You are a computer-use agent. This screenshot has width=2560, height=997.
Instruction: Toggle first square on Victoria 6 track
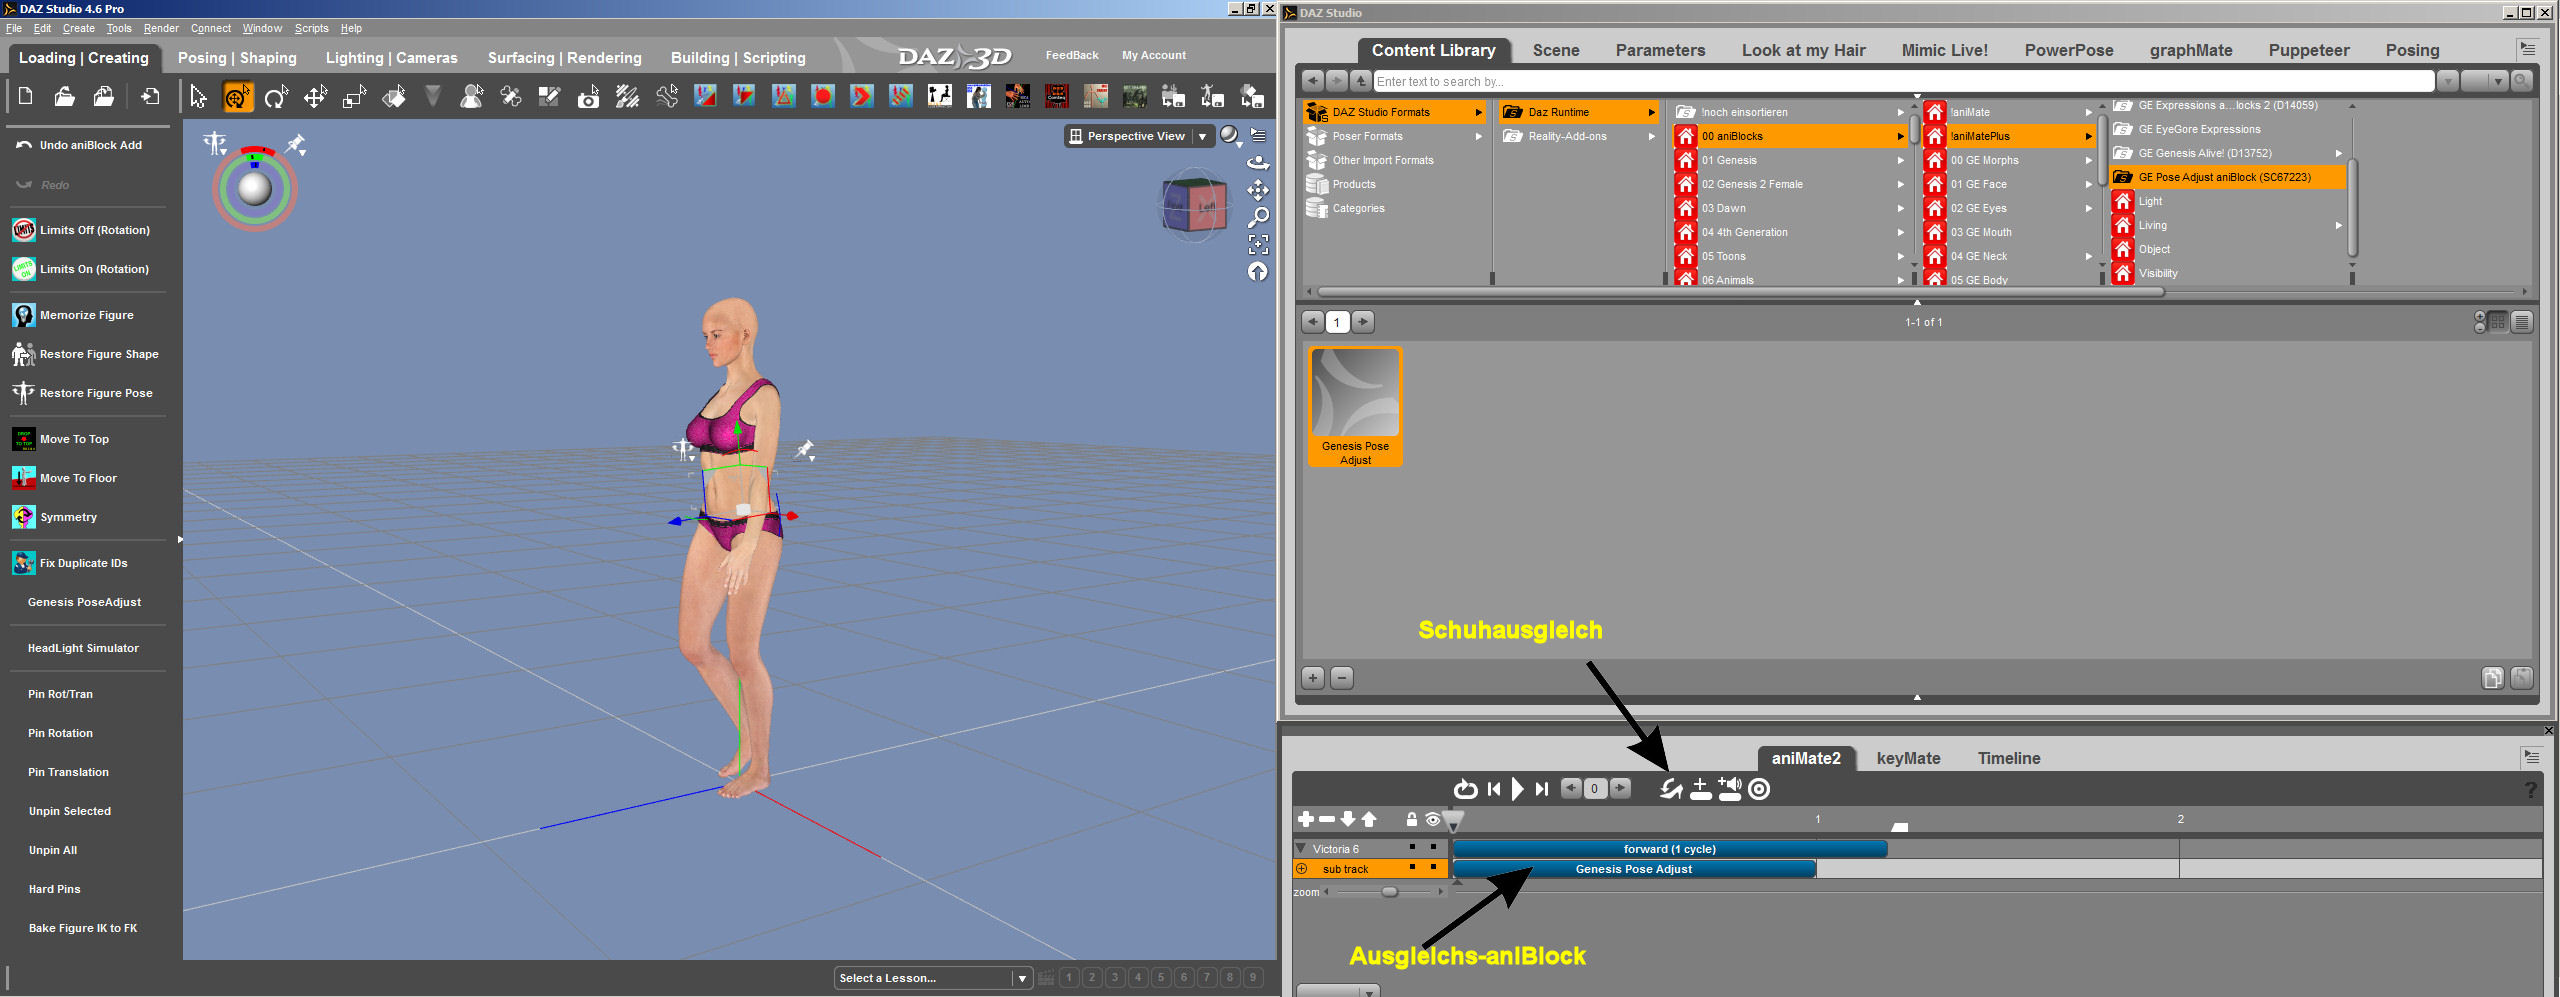click(1412, 847)
